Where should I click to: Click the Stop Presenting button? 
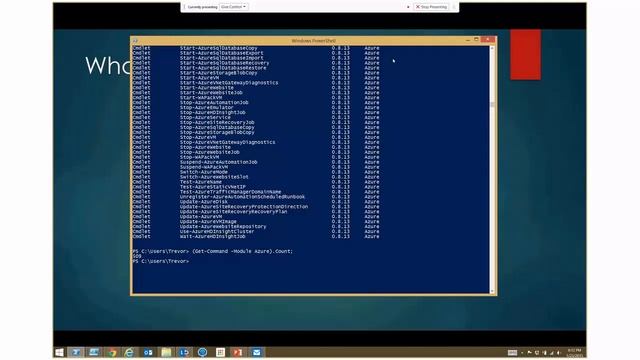tap(431, 7)
